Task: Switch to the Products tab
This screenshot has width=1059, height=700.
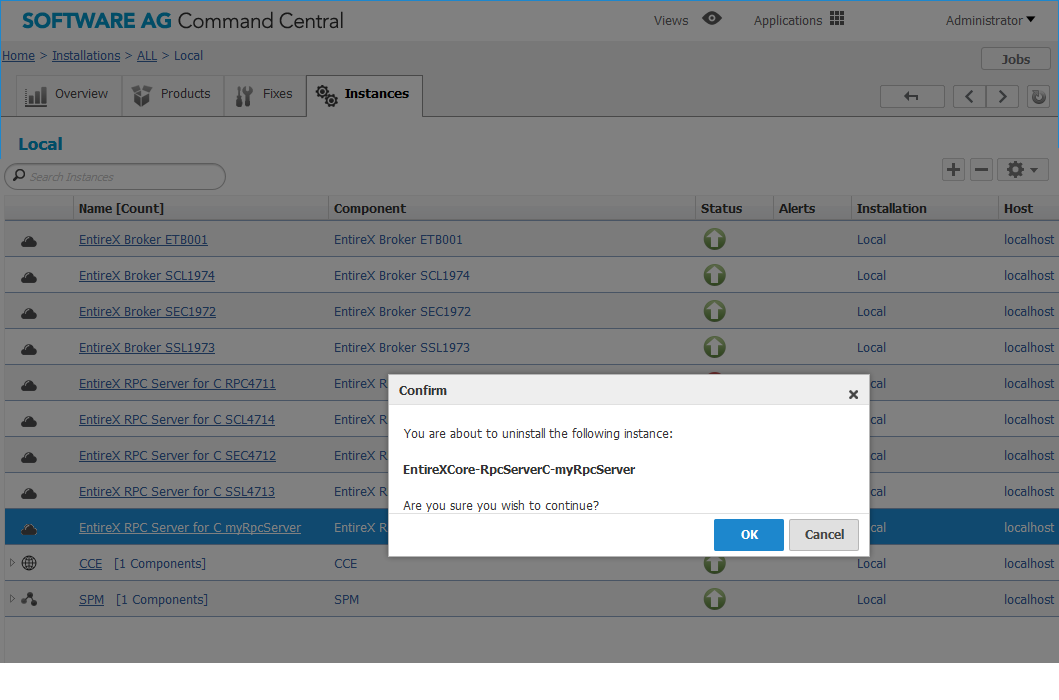Action: pyautogui.click(x=173, y=95)
